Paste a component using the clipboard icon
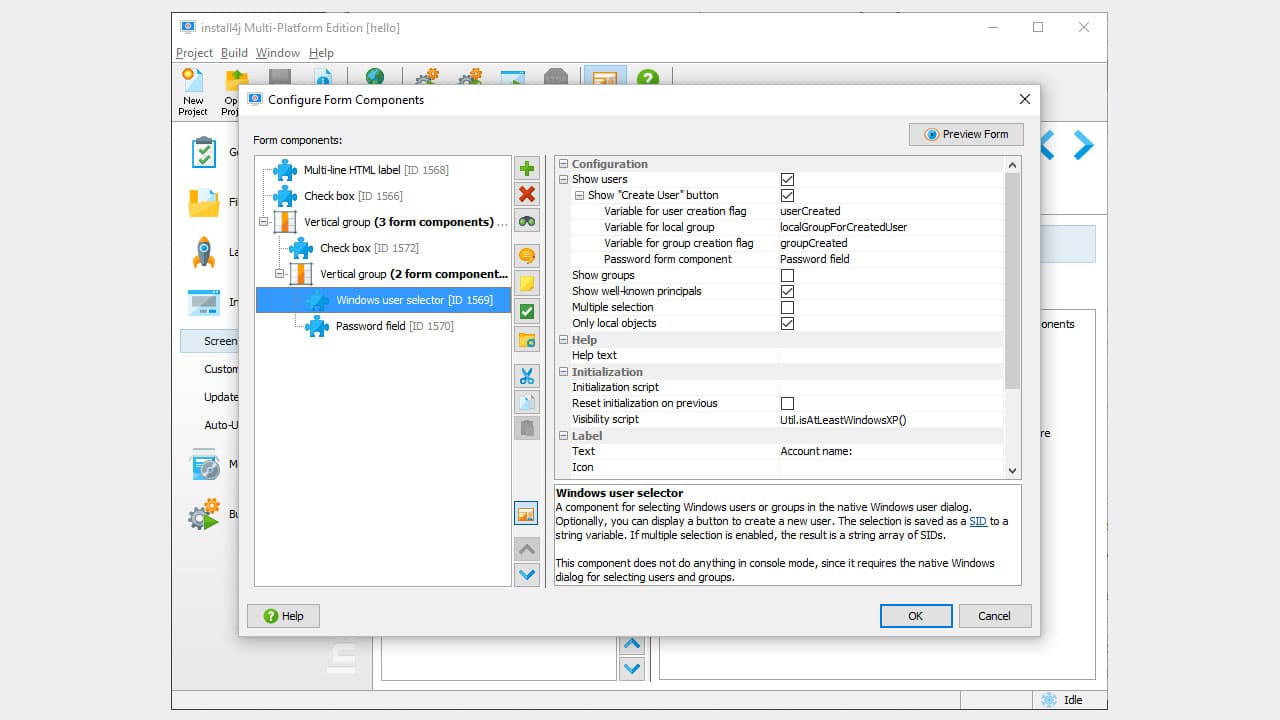This screenshot has width=1280, height=720. point(527,427)
